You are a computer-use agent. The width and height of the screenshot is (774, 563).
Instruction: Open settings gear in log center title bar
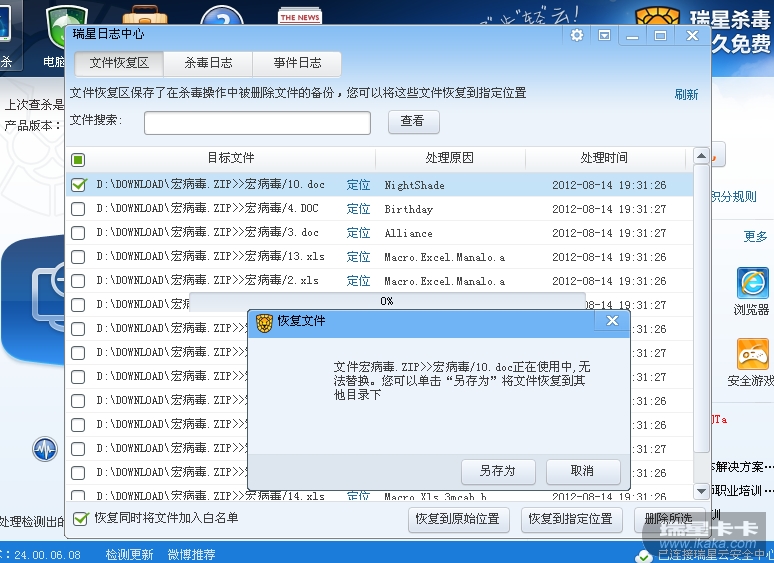tap(577, 36)
